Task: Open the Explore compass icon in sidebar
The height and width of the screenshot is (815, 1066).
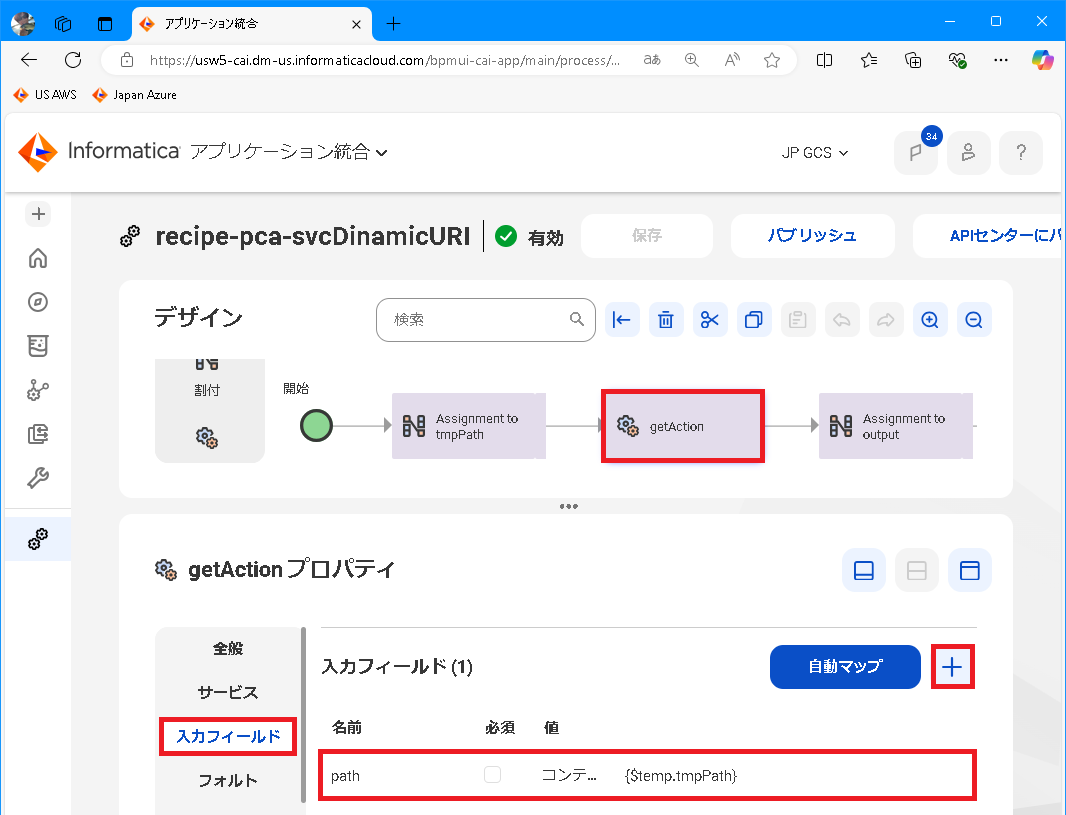Action: [38, 302]
